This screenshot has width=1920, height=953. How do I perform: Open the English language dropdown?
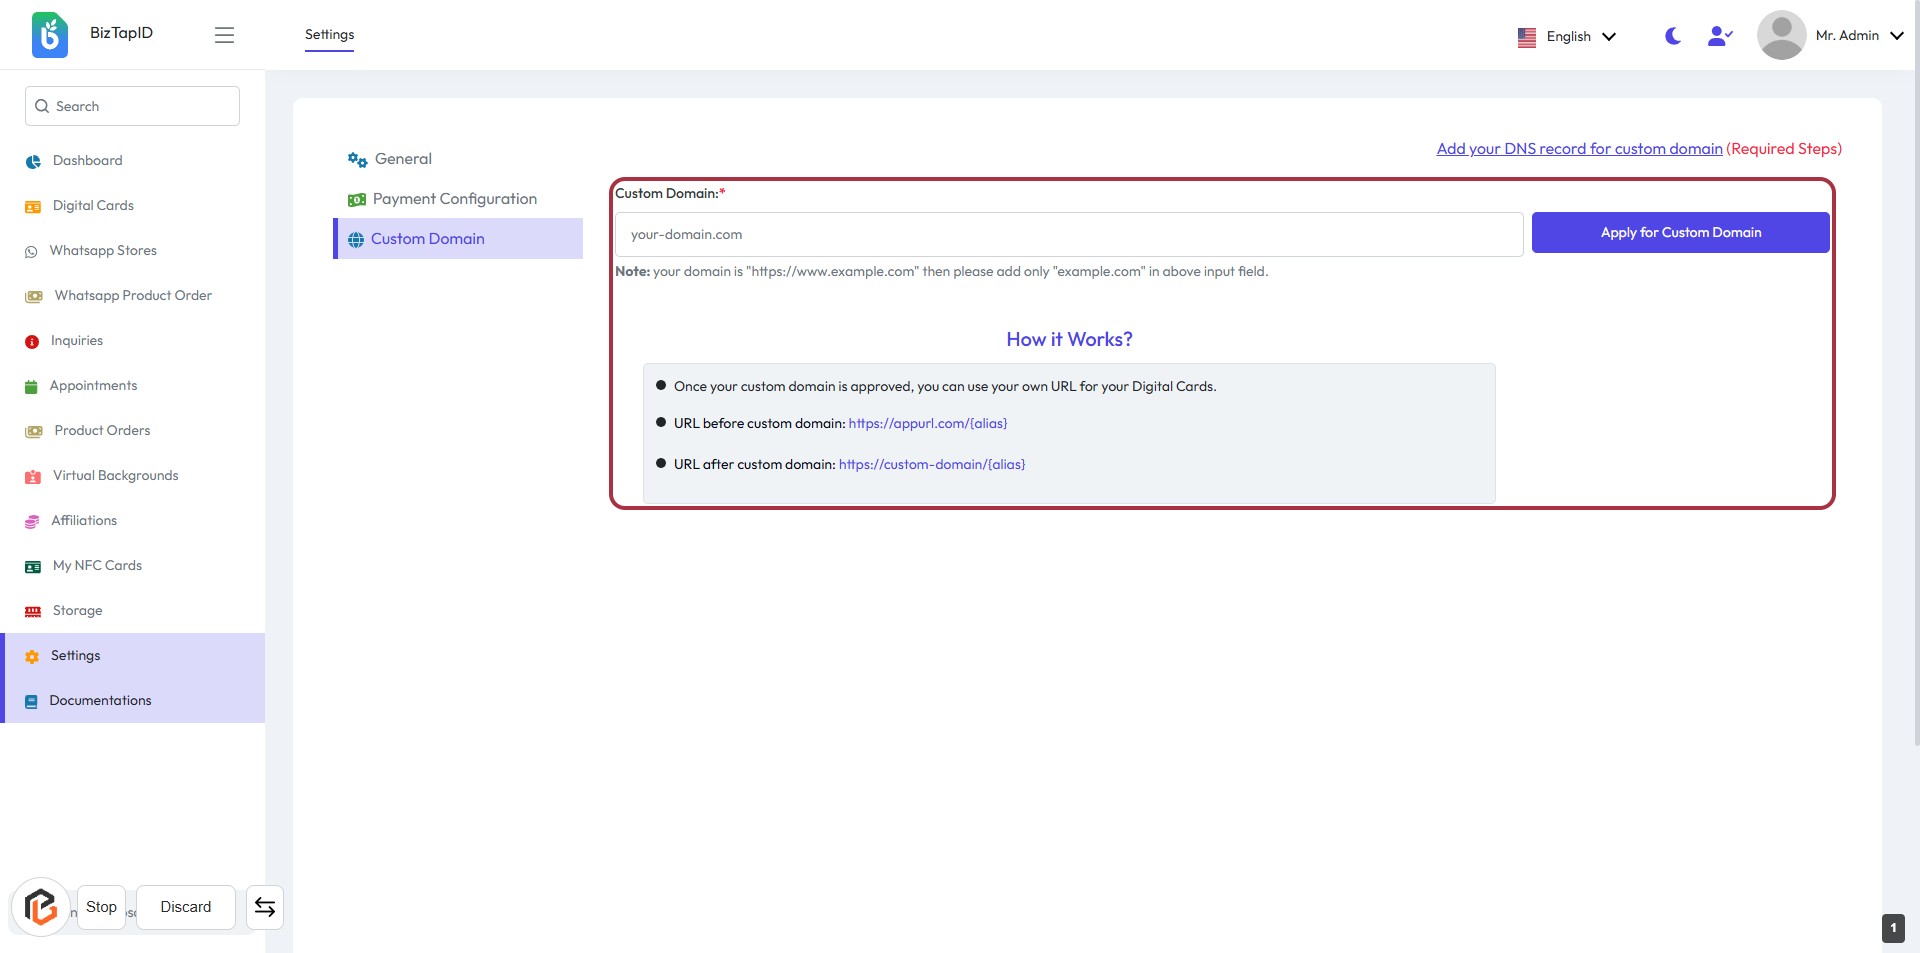tap(1566, 37)
